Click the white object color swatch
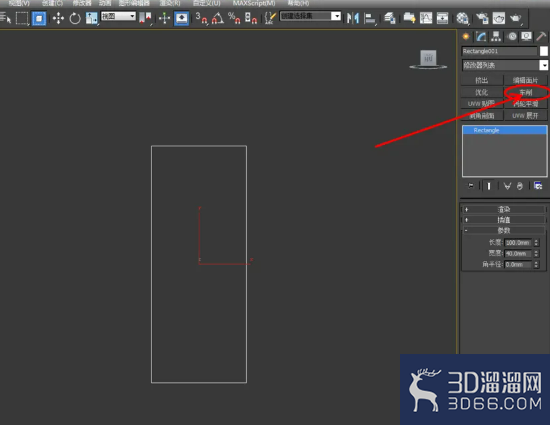Viewport: 550px width, 425px height. [544, 51]
